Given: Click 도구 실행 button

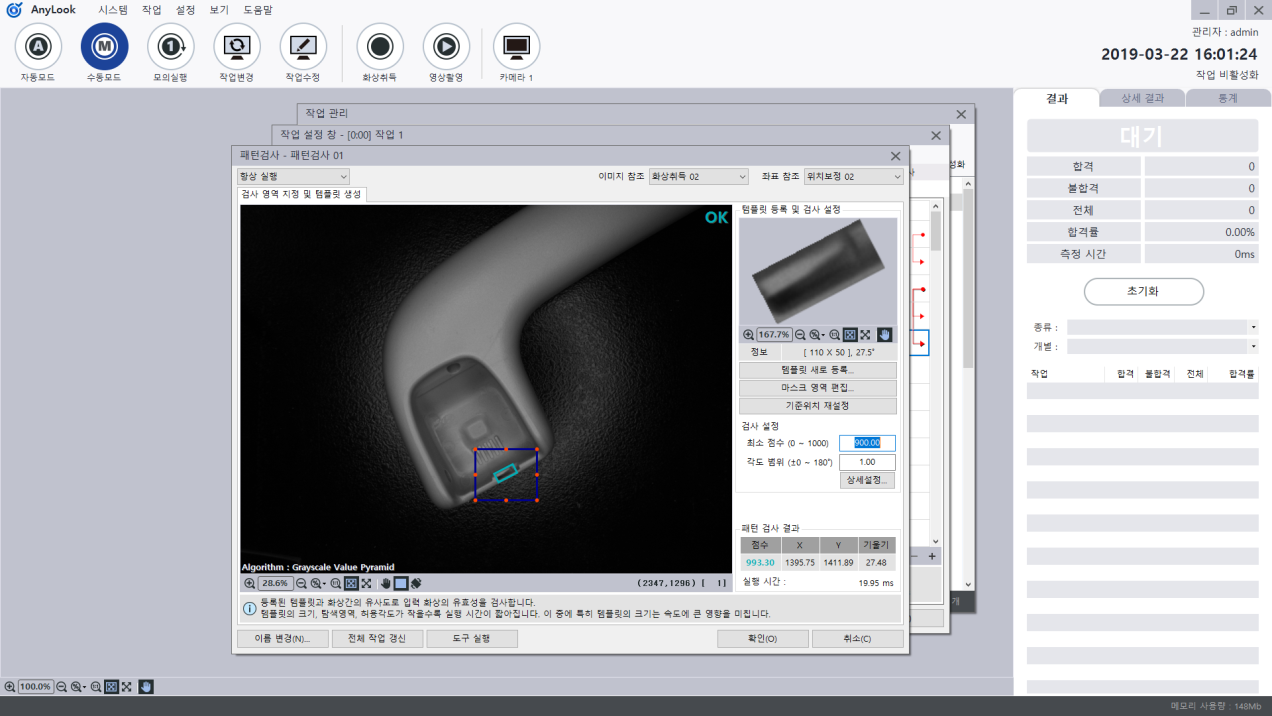Looking at the screenshot, I should click(472, 638).
